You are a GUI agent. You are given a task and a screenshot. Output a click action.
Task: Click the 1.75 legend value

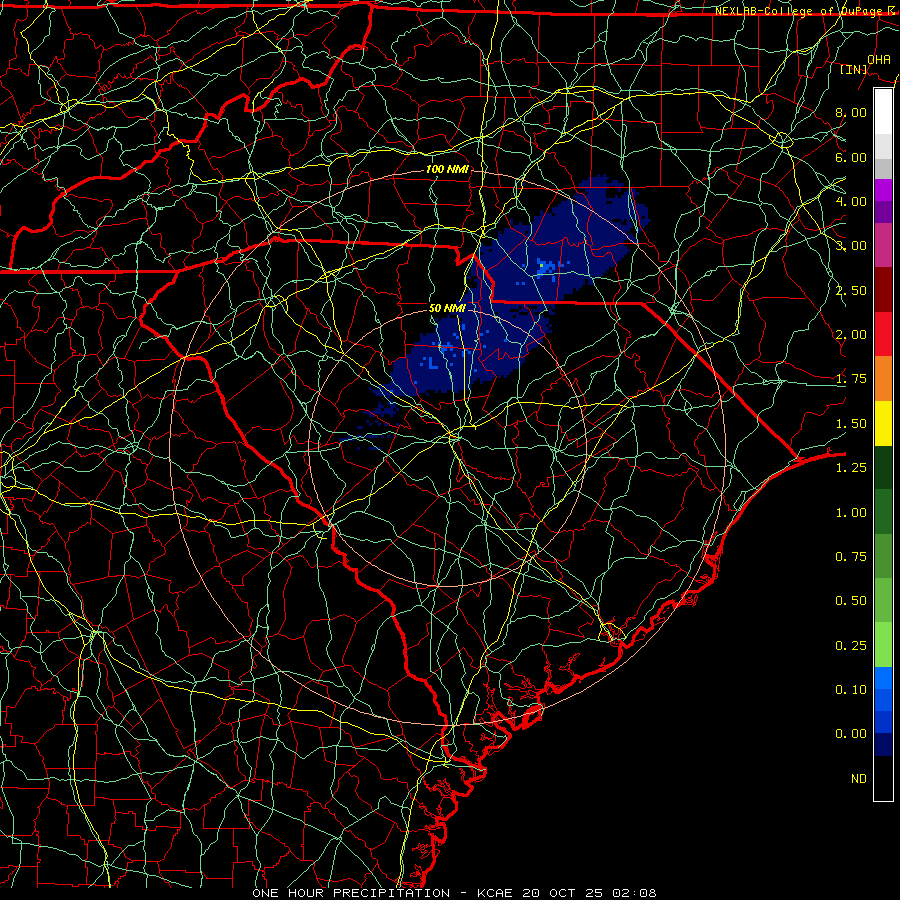point(851,379)
